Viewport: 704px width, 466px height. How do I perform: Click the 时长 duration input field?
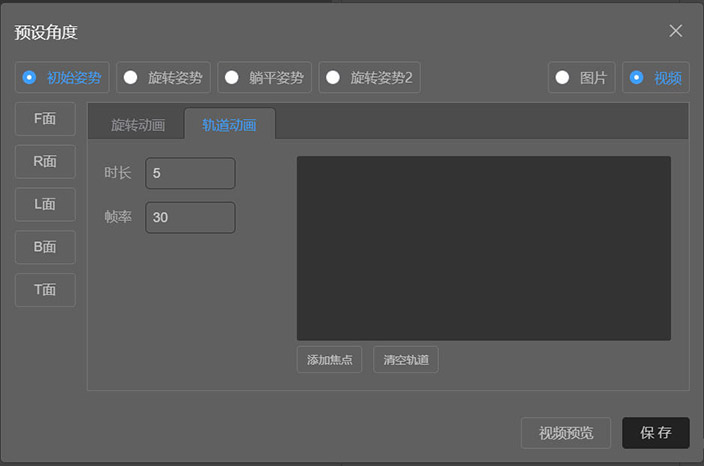(x=190, y=173)
